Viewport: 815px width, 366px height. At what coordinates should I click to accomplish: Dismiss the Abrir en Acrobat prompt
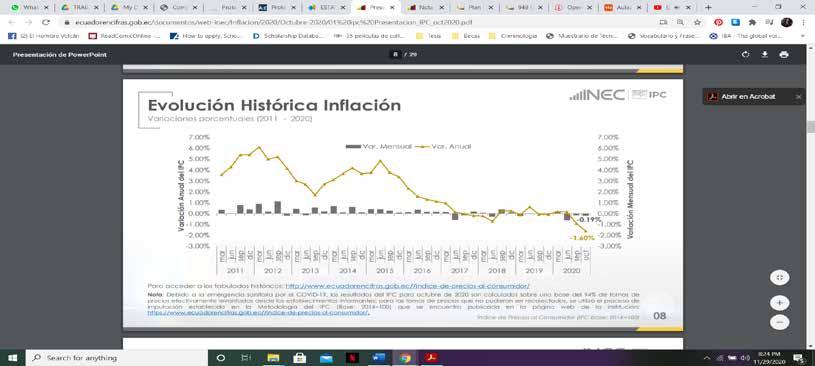798,97
